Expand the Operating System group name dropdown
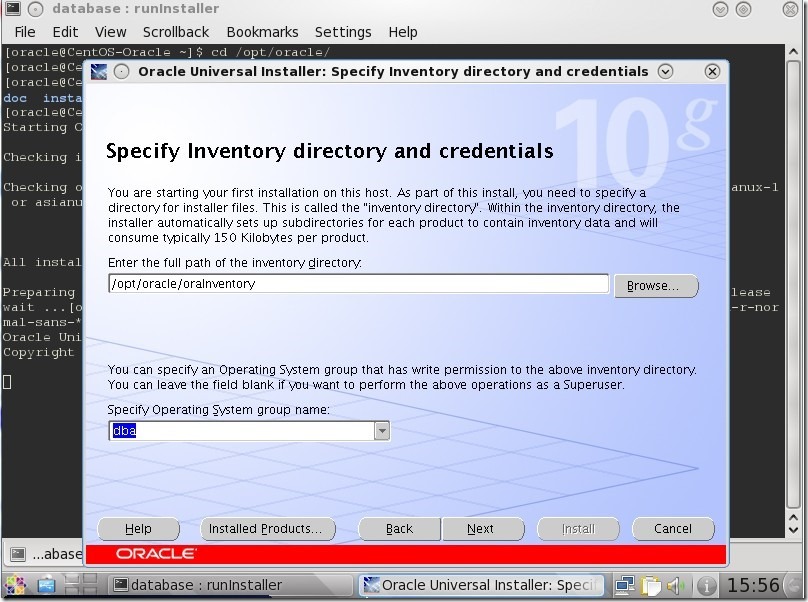 (381, 431)
